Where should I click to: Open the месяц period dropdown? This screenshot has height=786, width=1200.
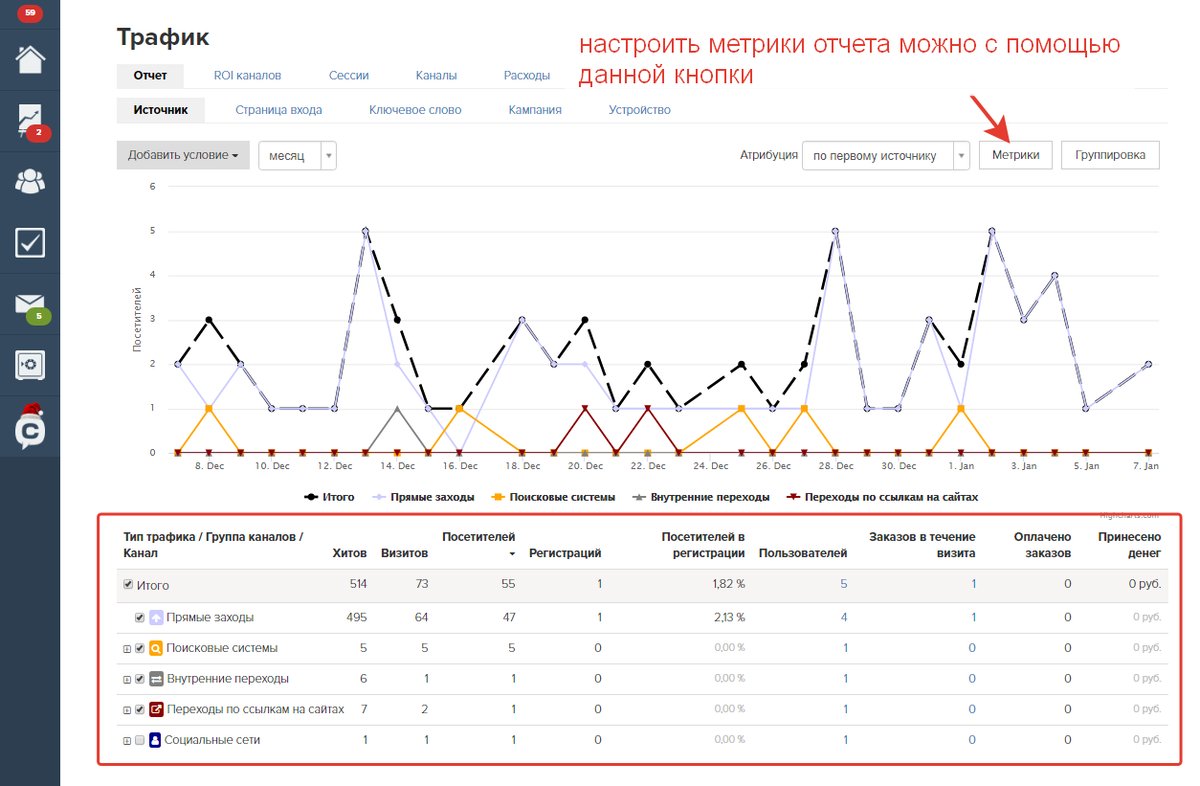click(x=297, y=155)
